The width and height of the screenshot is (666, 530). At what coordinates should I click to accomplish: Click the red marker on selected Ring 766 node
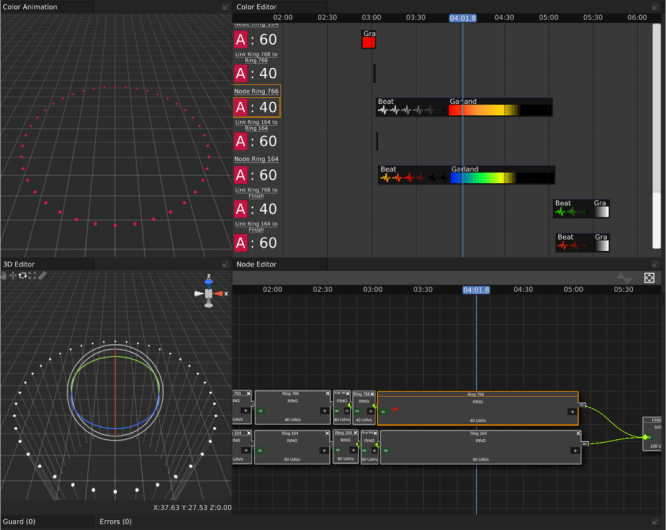tap(395, 409)
